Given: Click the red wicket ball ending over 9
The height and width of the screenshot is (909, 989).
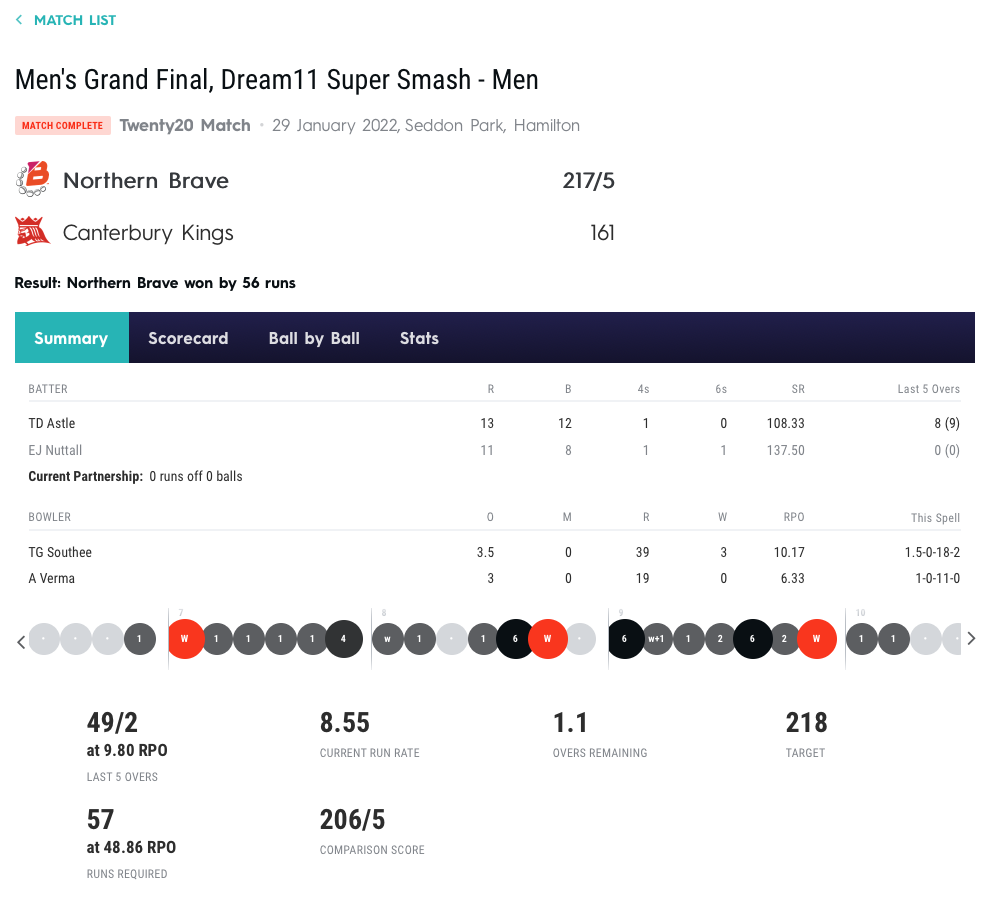Looking at the screenshot, I should tap(816, 639).
